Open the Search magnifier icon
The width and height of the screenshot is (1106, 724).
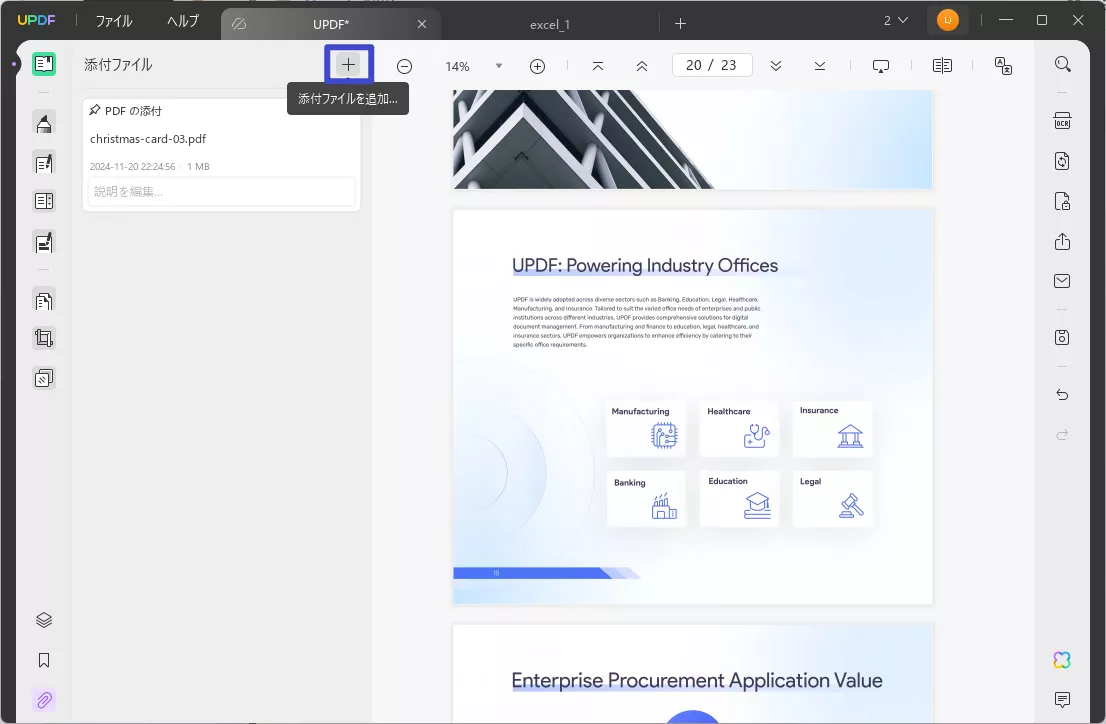pos(1062,64)
